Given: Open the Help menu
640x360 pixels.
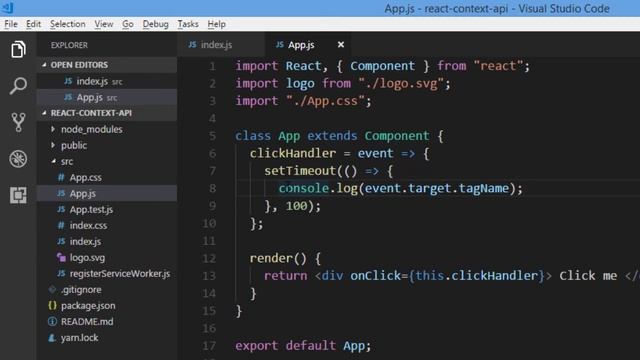Looking at the screenshot, I should [x=216, y=24].
